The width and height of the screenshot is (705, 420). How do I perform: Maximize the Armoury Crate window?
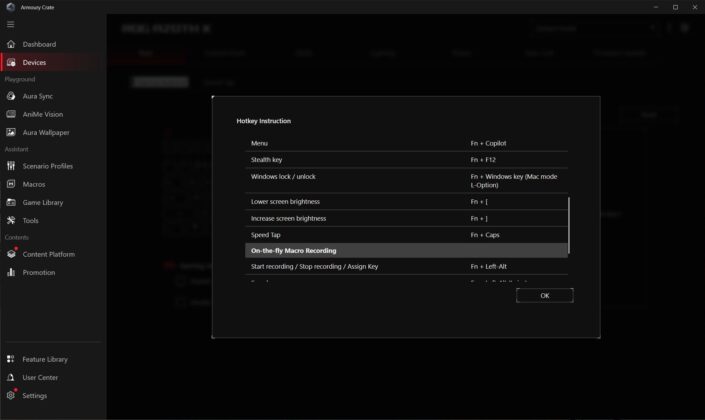675,7
